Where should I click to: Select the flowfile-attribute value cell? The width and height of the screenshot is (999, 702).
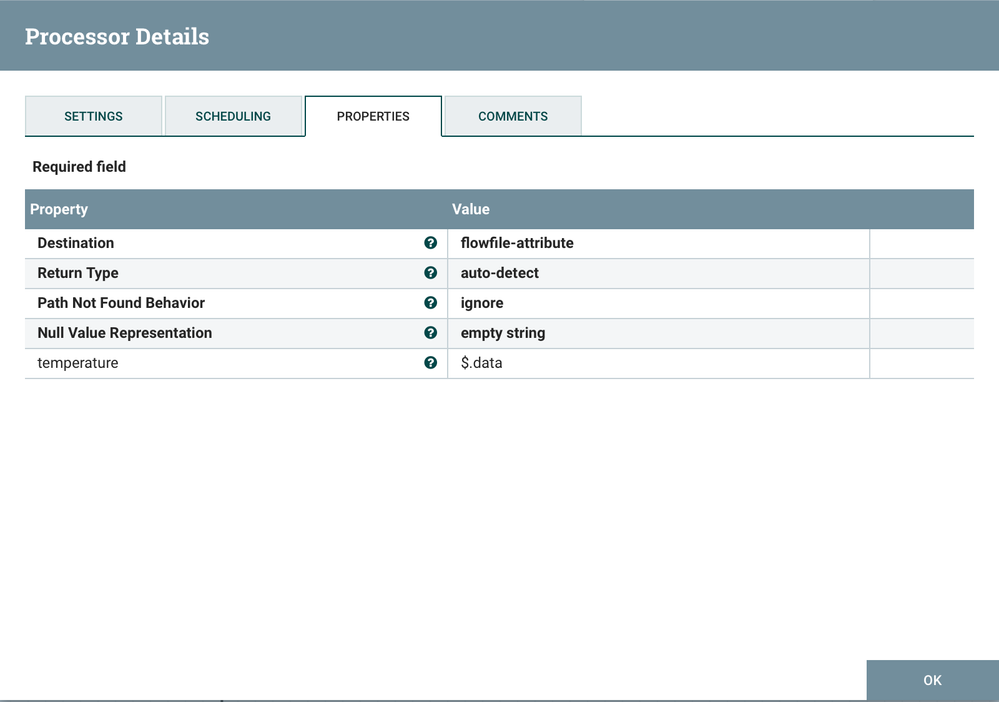659,243
